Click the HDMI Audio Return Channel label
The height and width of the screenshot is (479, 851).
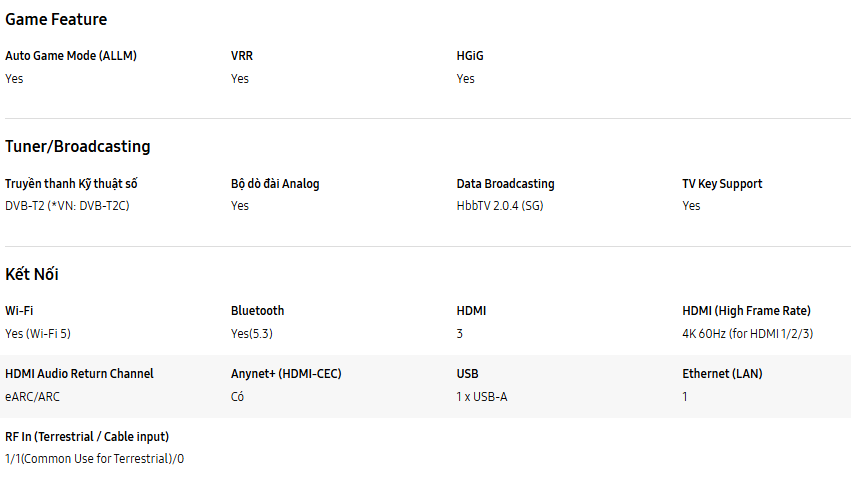pos(79,374)
